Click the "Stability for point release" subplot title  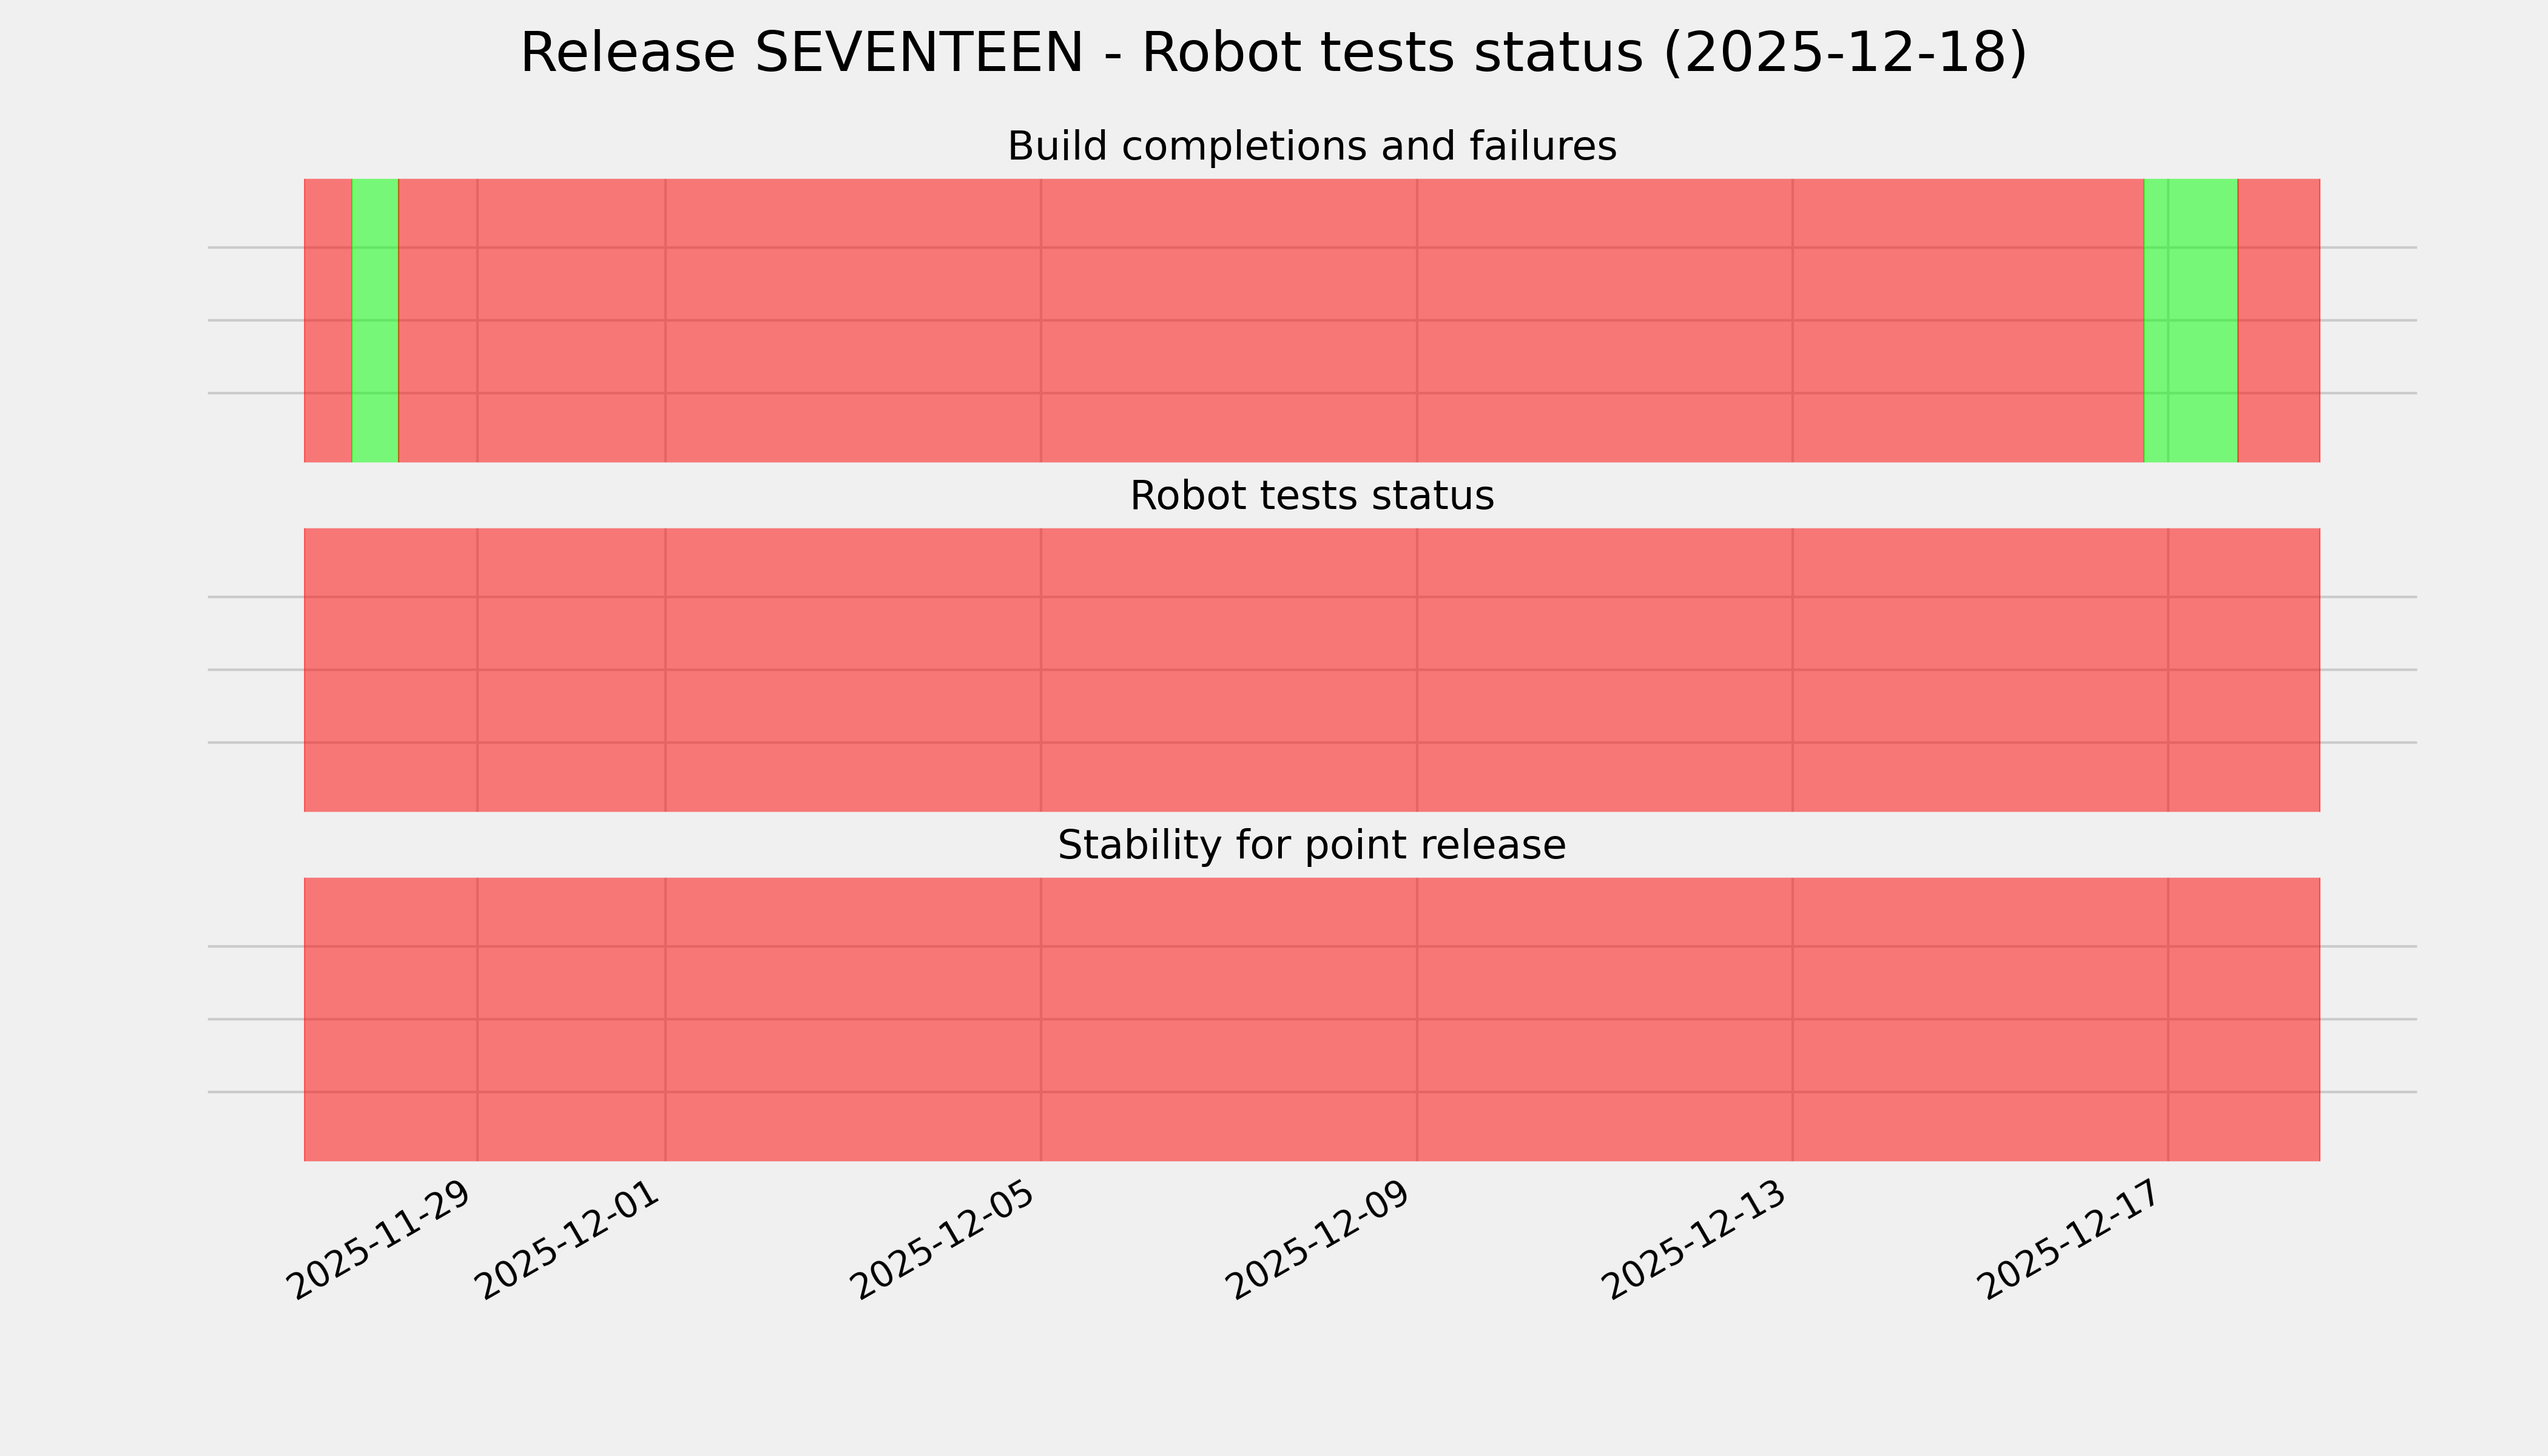pyautogui.click(x=1311, y=846)
